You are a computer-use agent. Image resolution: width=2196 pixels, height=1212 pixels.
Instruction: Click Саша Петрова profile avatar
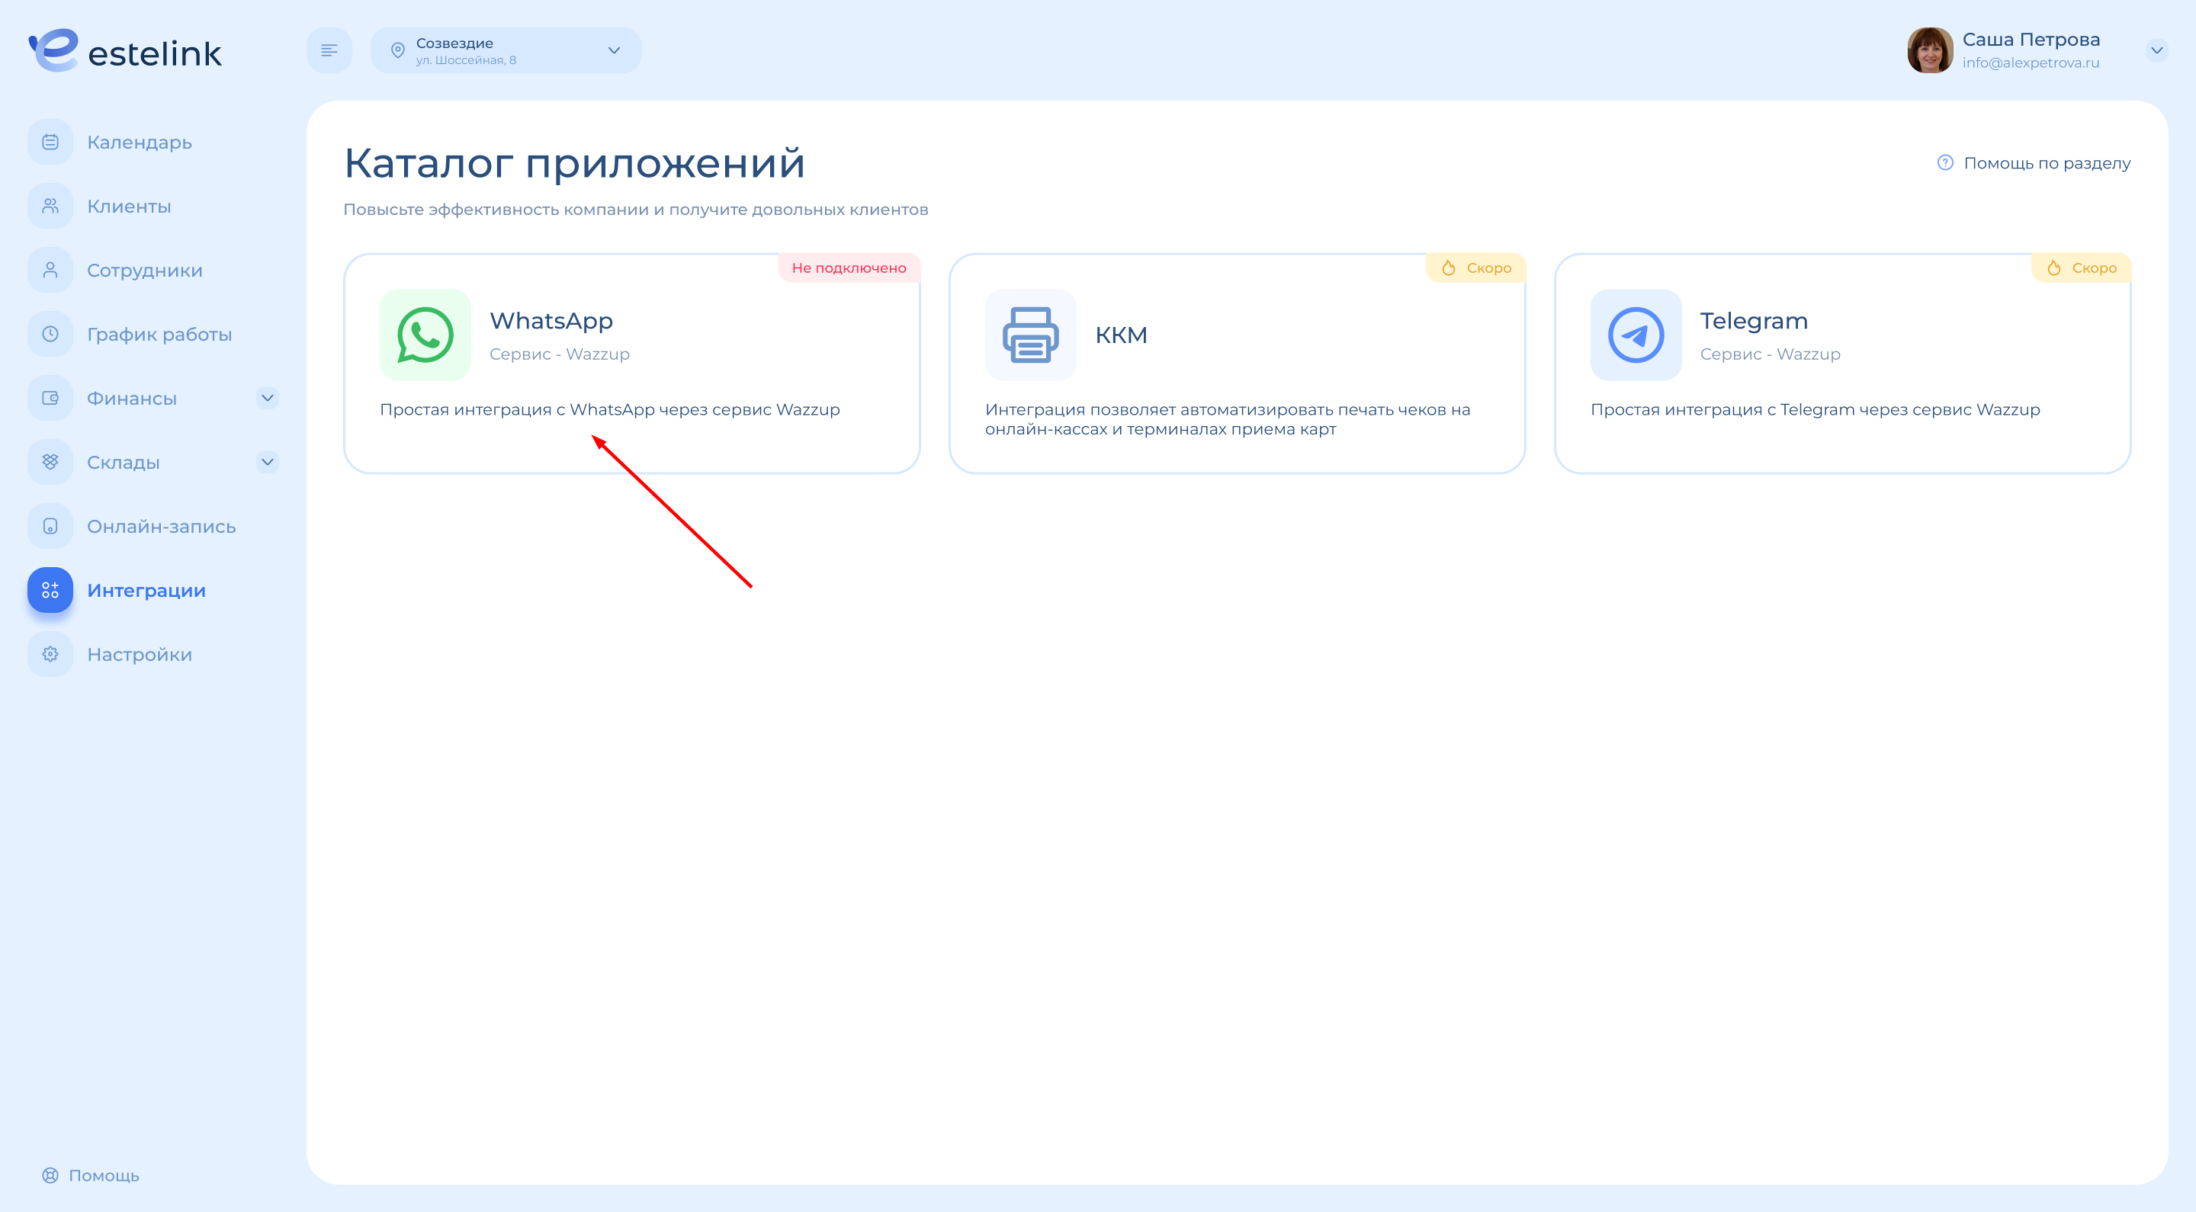point(1930,50)
